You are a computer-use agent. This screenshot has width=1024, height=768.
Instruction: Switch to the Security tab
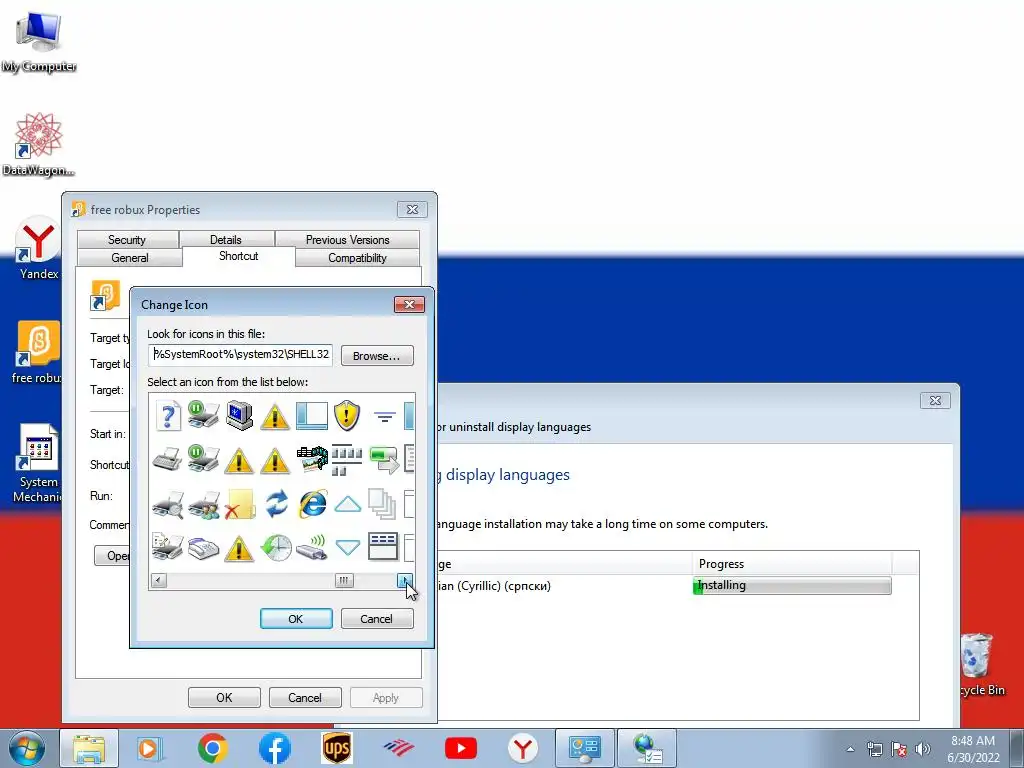(x=127, y=240)
